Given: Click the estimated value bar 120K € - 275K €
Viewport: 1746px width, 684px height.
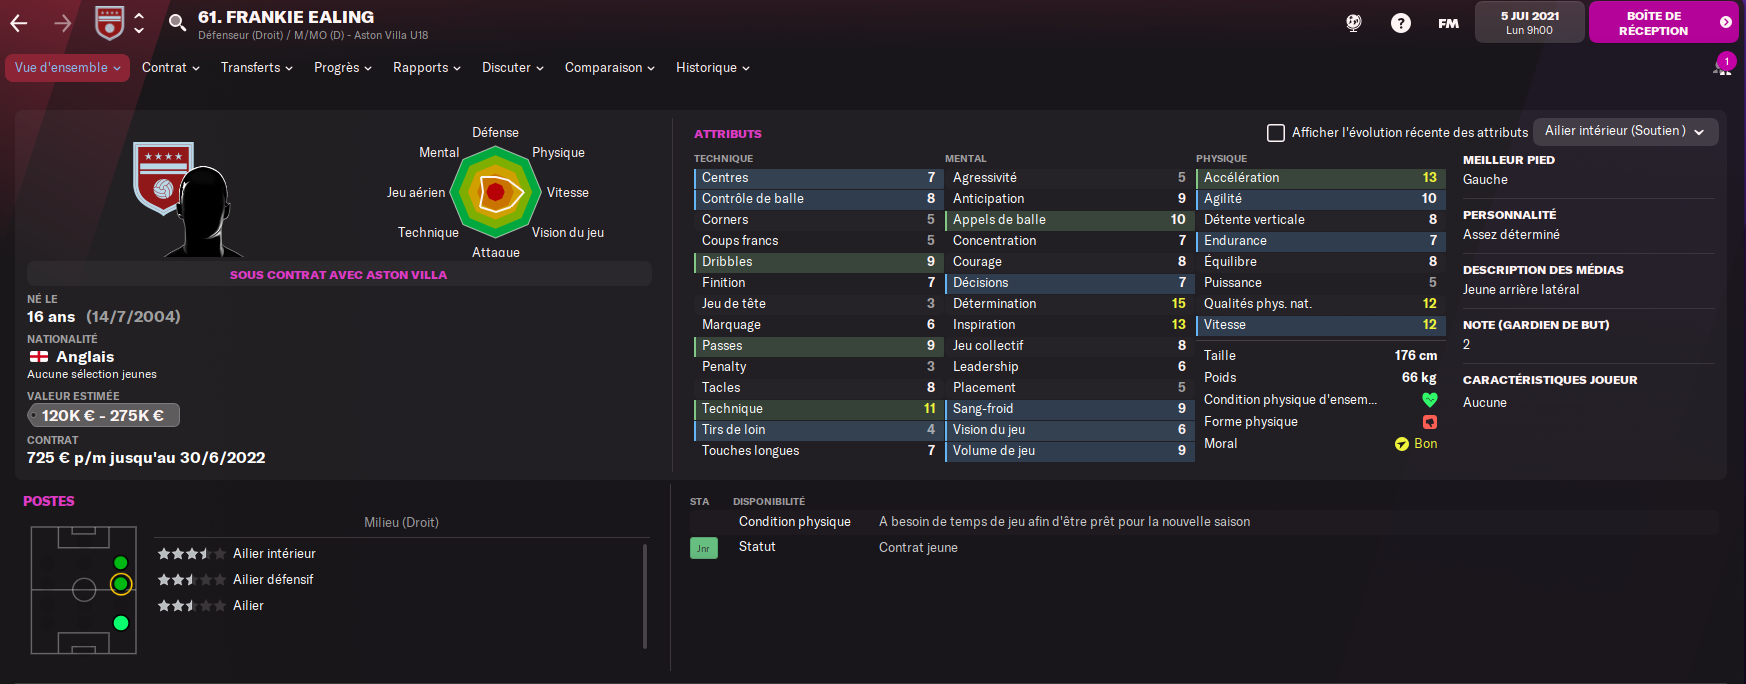Looking at the screenshot, I should click(x=103, y=415).
